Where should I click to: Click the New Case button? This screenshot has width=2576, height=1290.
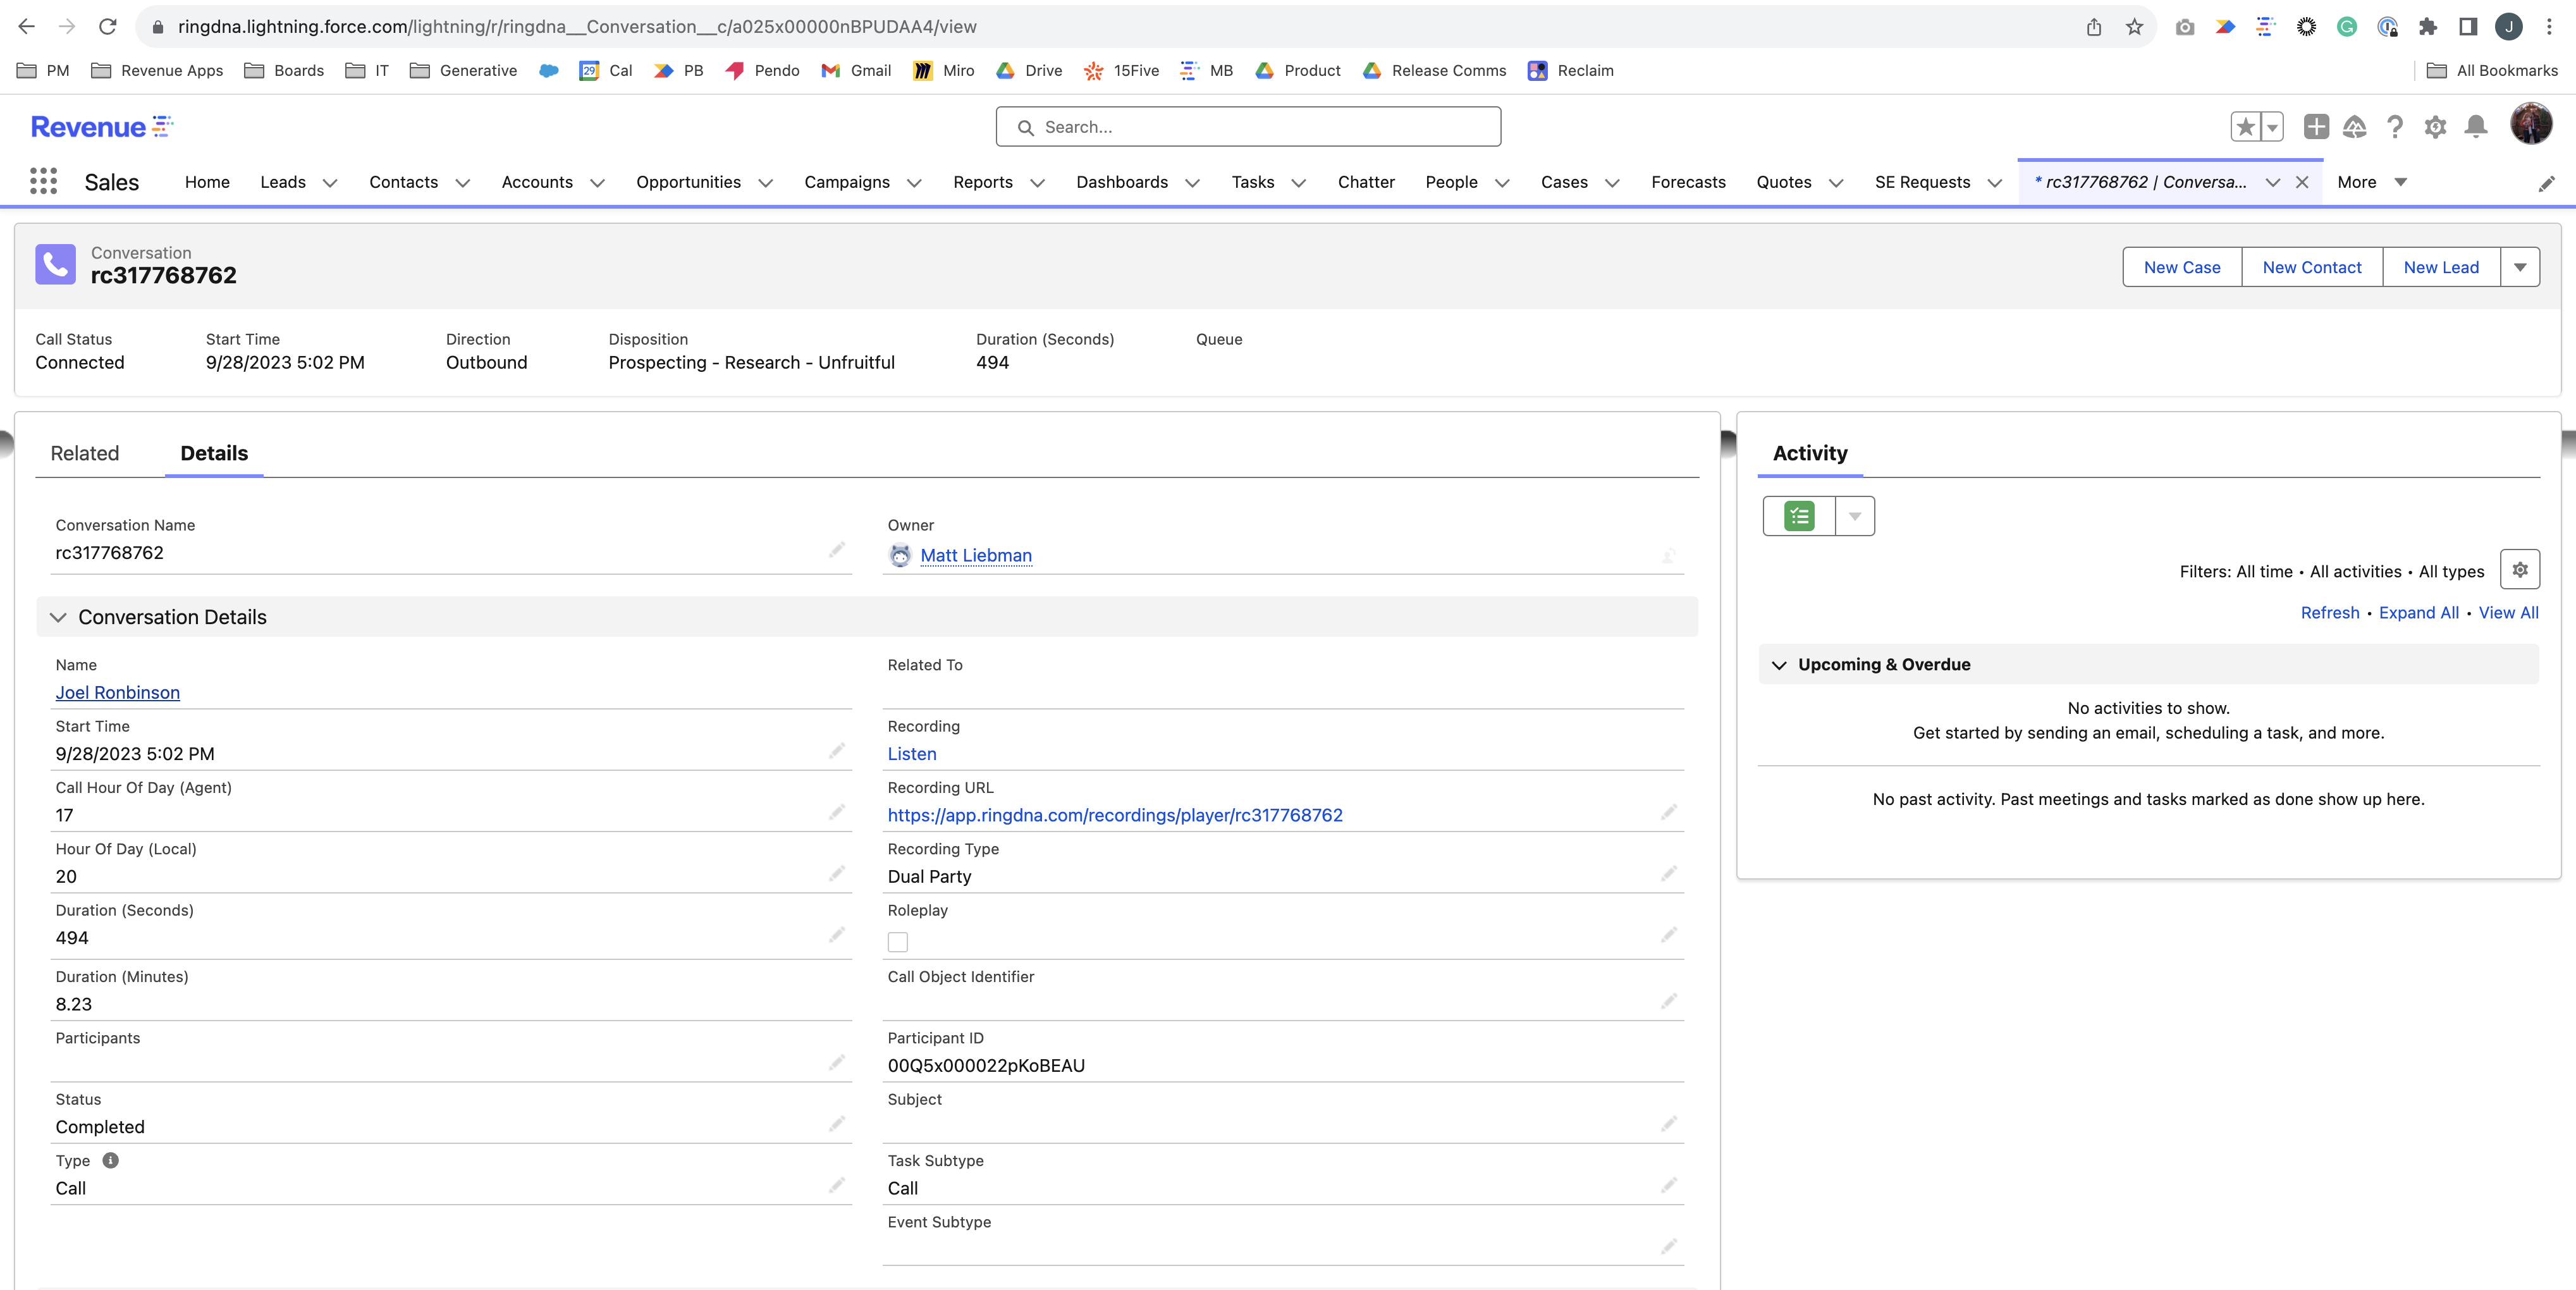click(2181, 267)
